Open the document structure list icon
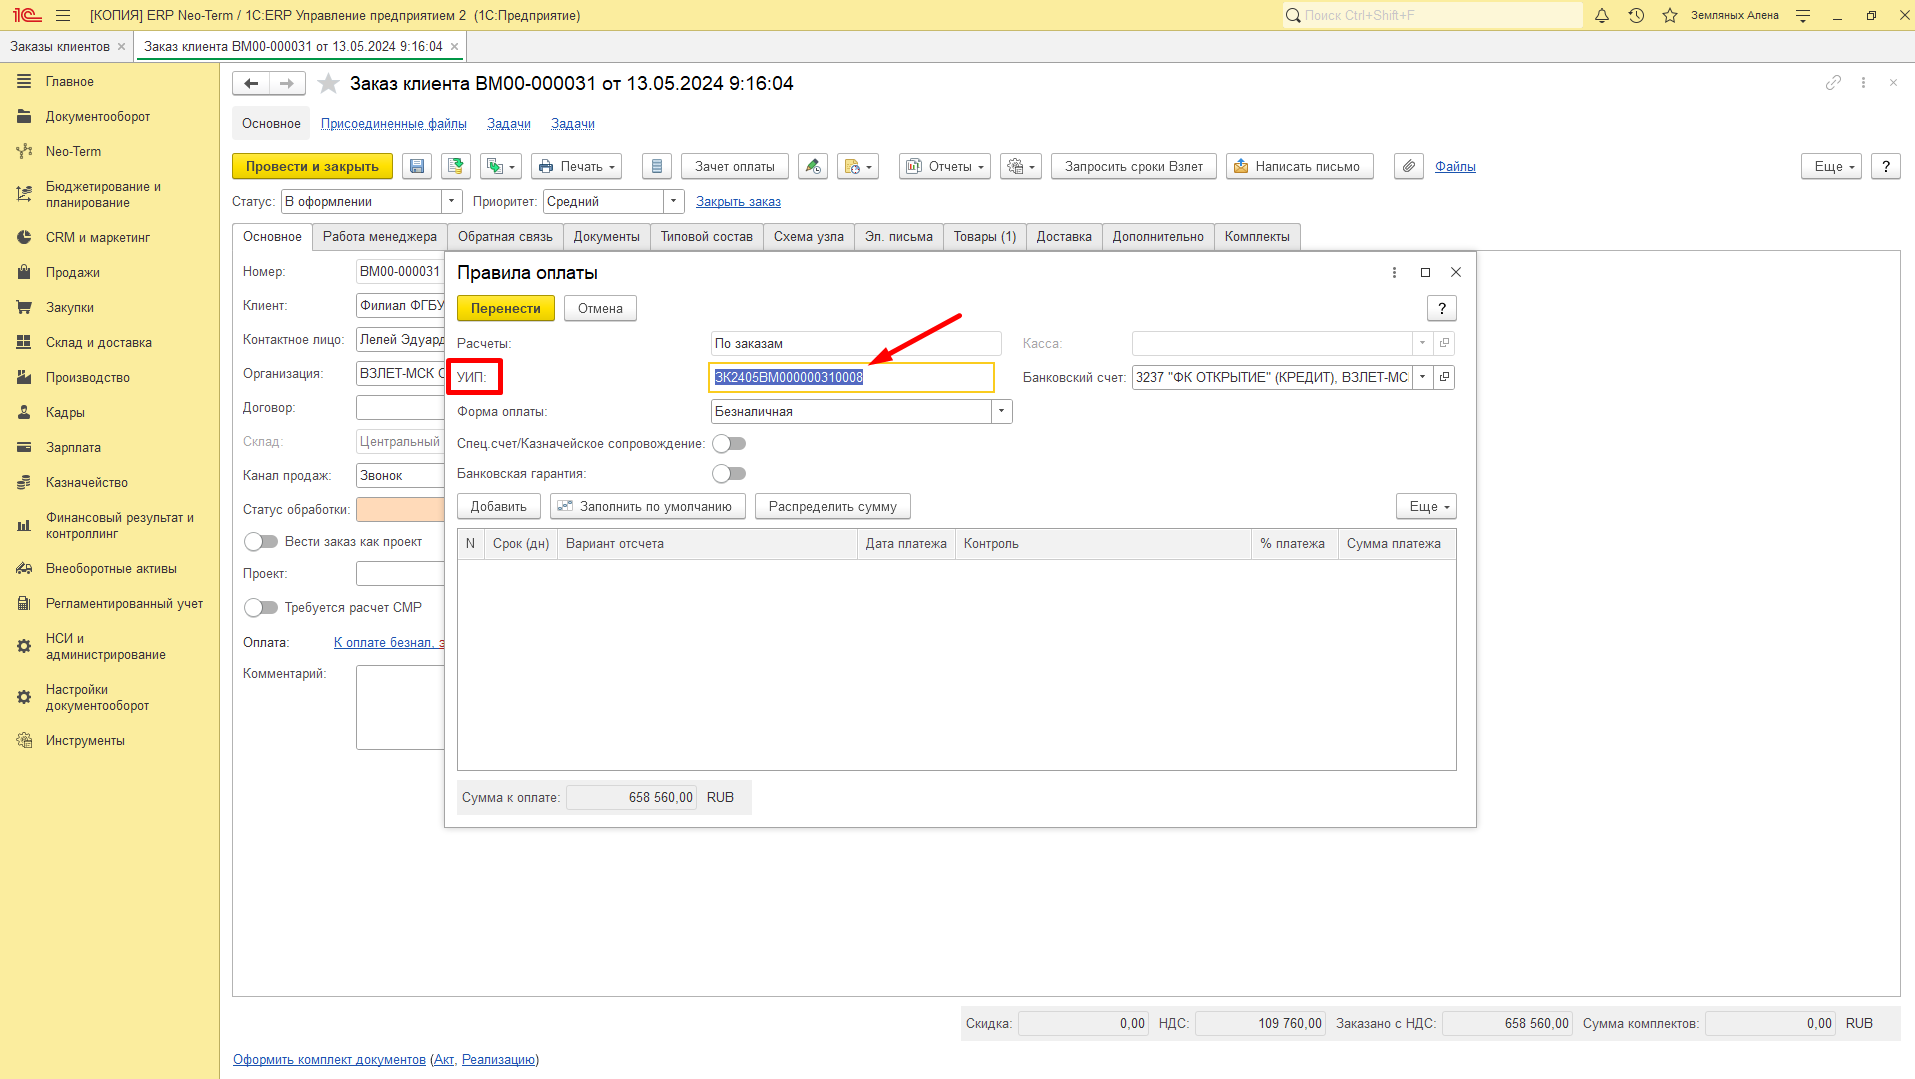The width and height of the screenshot is (1915, 1079). pos(656,167)
